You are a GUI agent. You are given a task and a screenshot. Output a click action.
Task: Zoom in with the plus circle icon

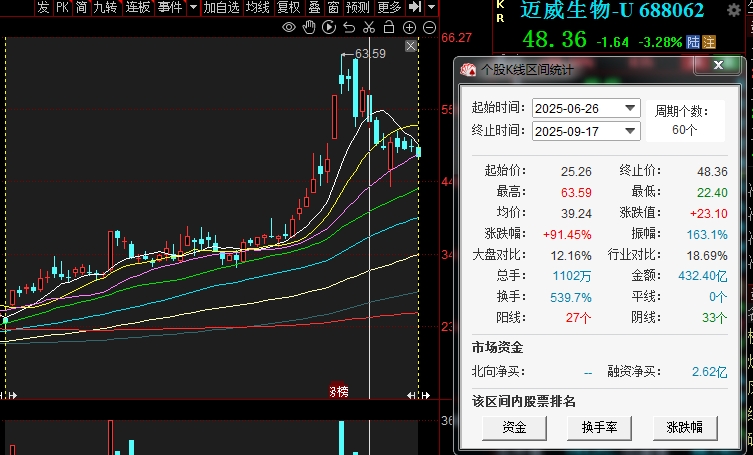point(409,27)
